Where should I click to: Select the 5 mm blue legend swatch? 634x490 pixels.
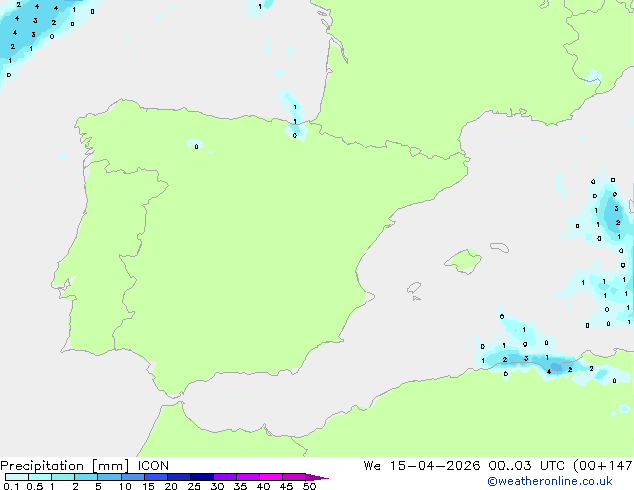pyautogui.click(x=109, y=477)
